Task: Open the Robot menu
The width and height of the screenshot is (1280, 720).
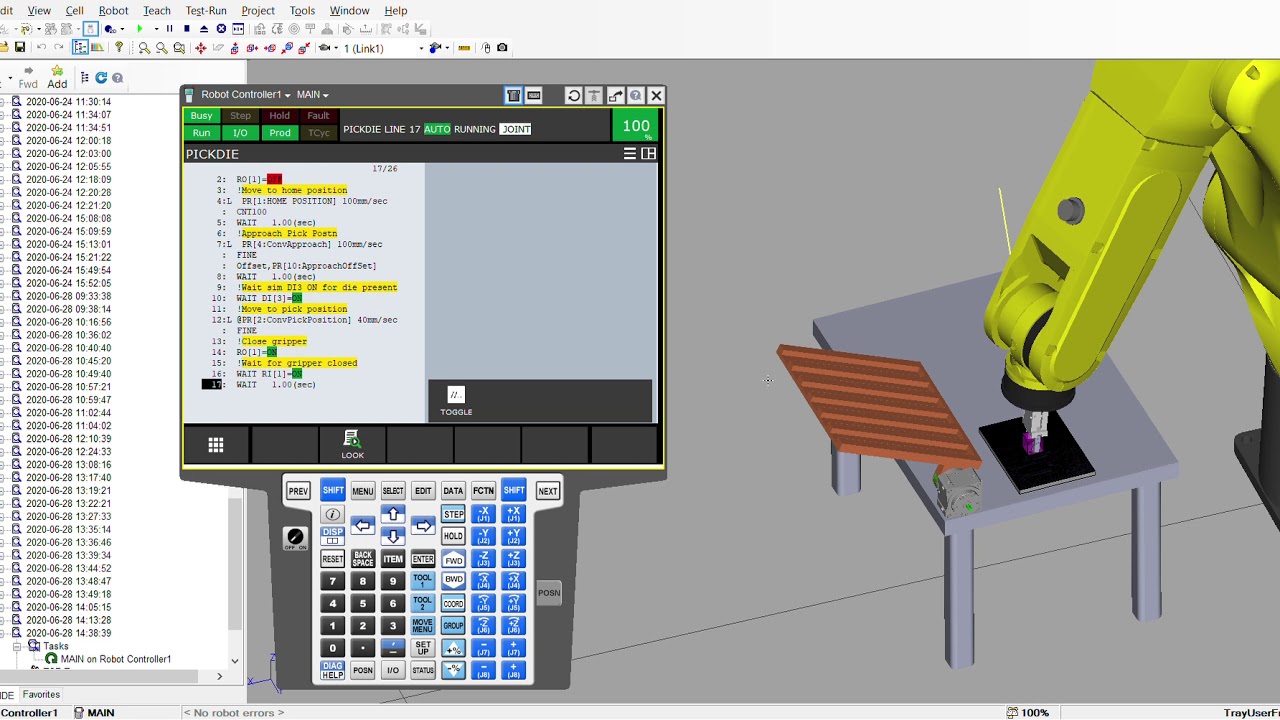Action: pos(113,10)
